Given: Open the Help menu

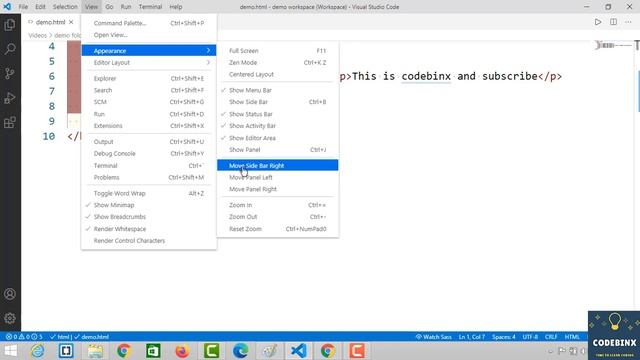Looking at the screenshot, I should 176,7.
